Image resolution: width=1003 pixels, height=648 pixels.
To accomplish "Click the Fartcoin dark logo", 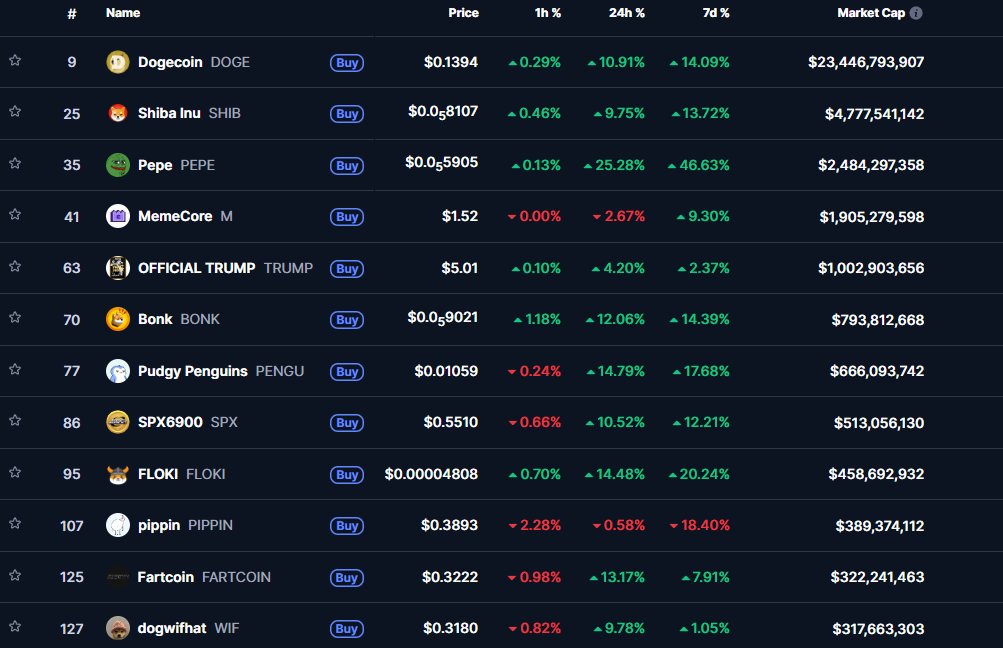I will [x=118, y=577].
